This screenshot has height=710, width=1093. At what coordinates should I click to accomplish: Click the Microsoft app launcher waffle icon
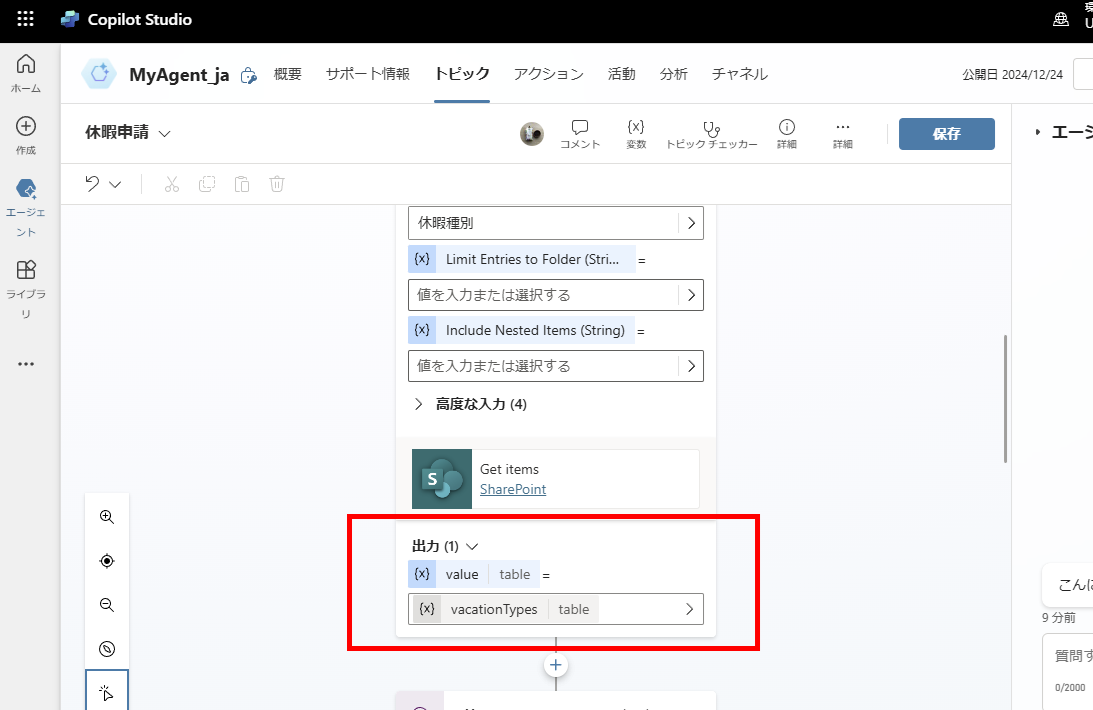pyautogui.click(x=24, y=18)
